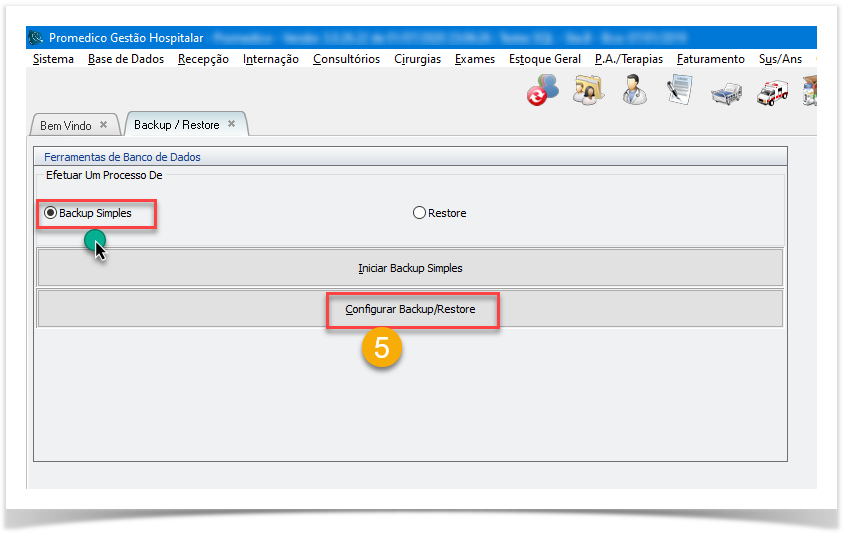Image resolution: width=851 pixels, height=538 pixels.
Task: Select the Restore radio option
Action: [419, 213]
